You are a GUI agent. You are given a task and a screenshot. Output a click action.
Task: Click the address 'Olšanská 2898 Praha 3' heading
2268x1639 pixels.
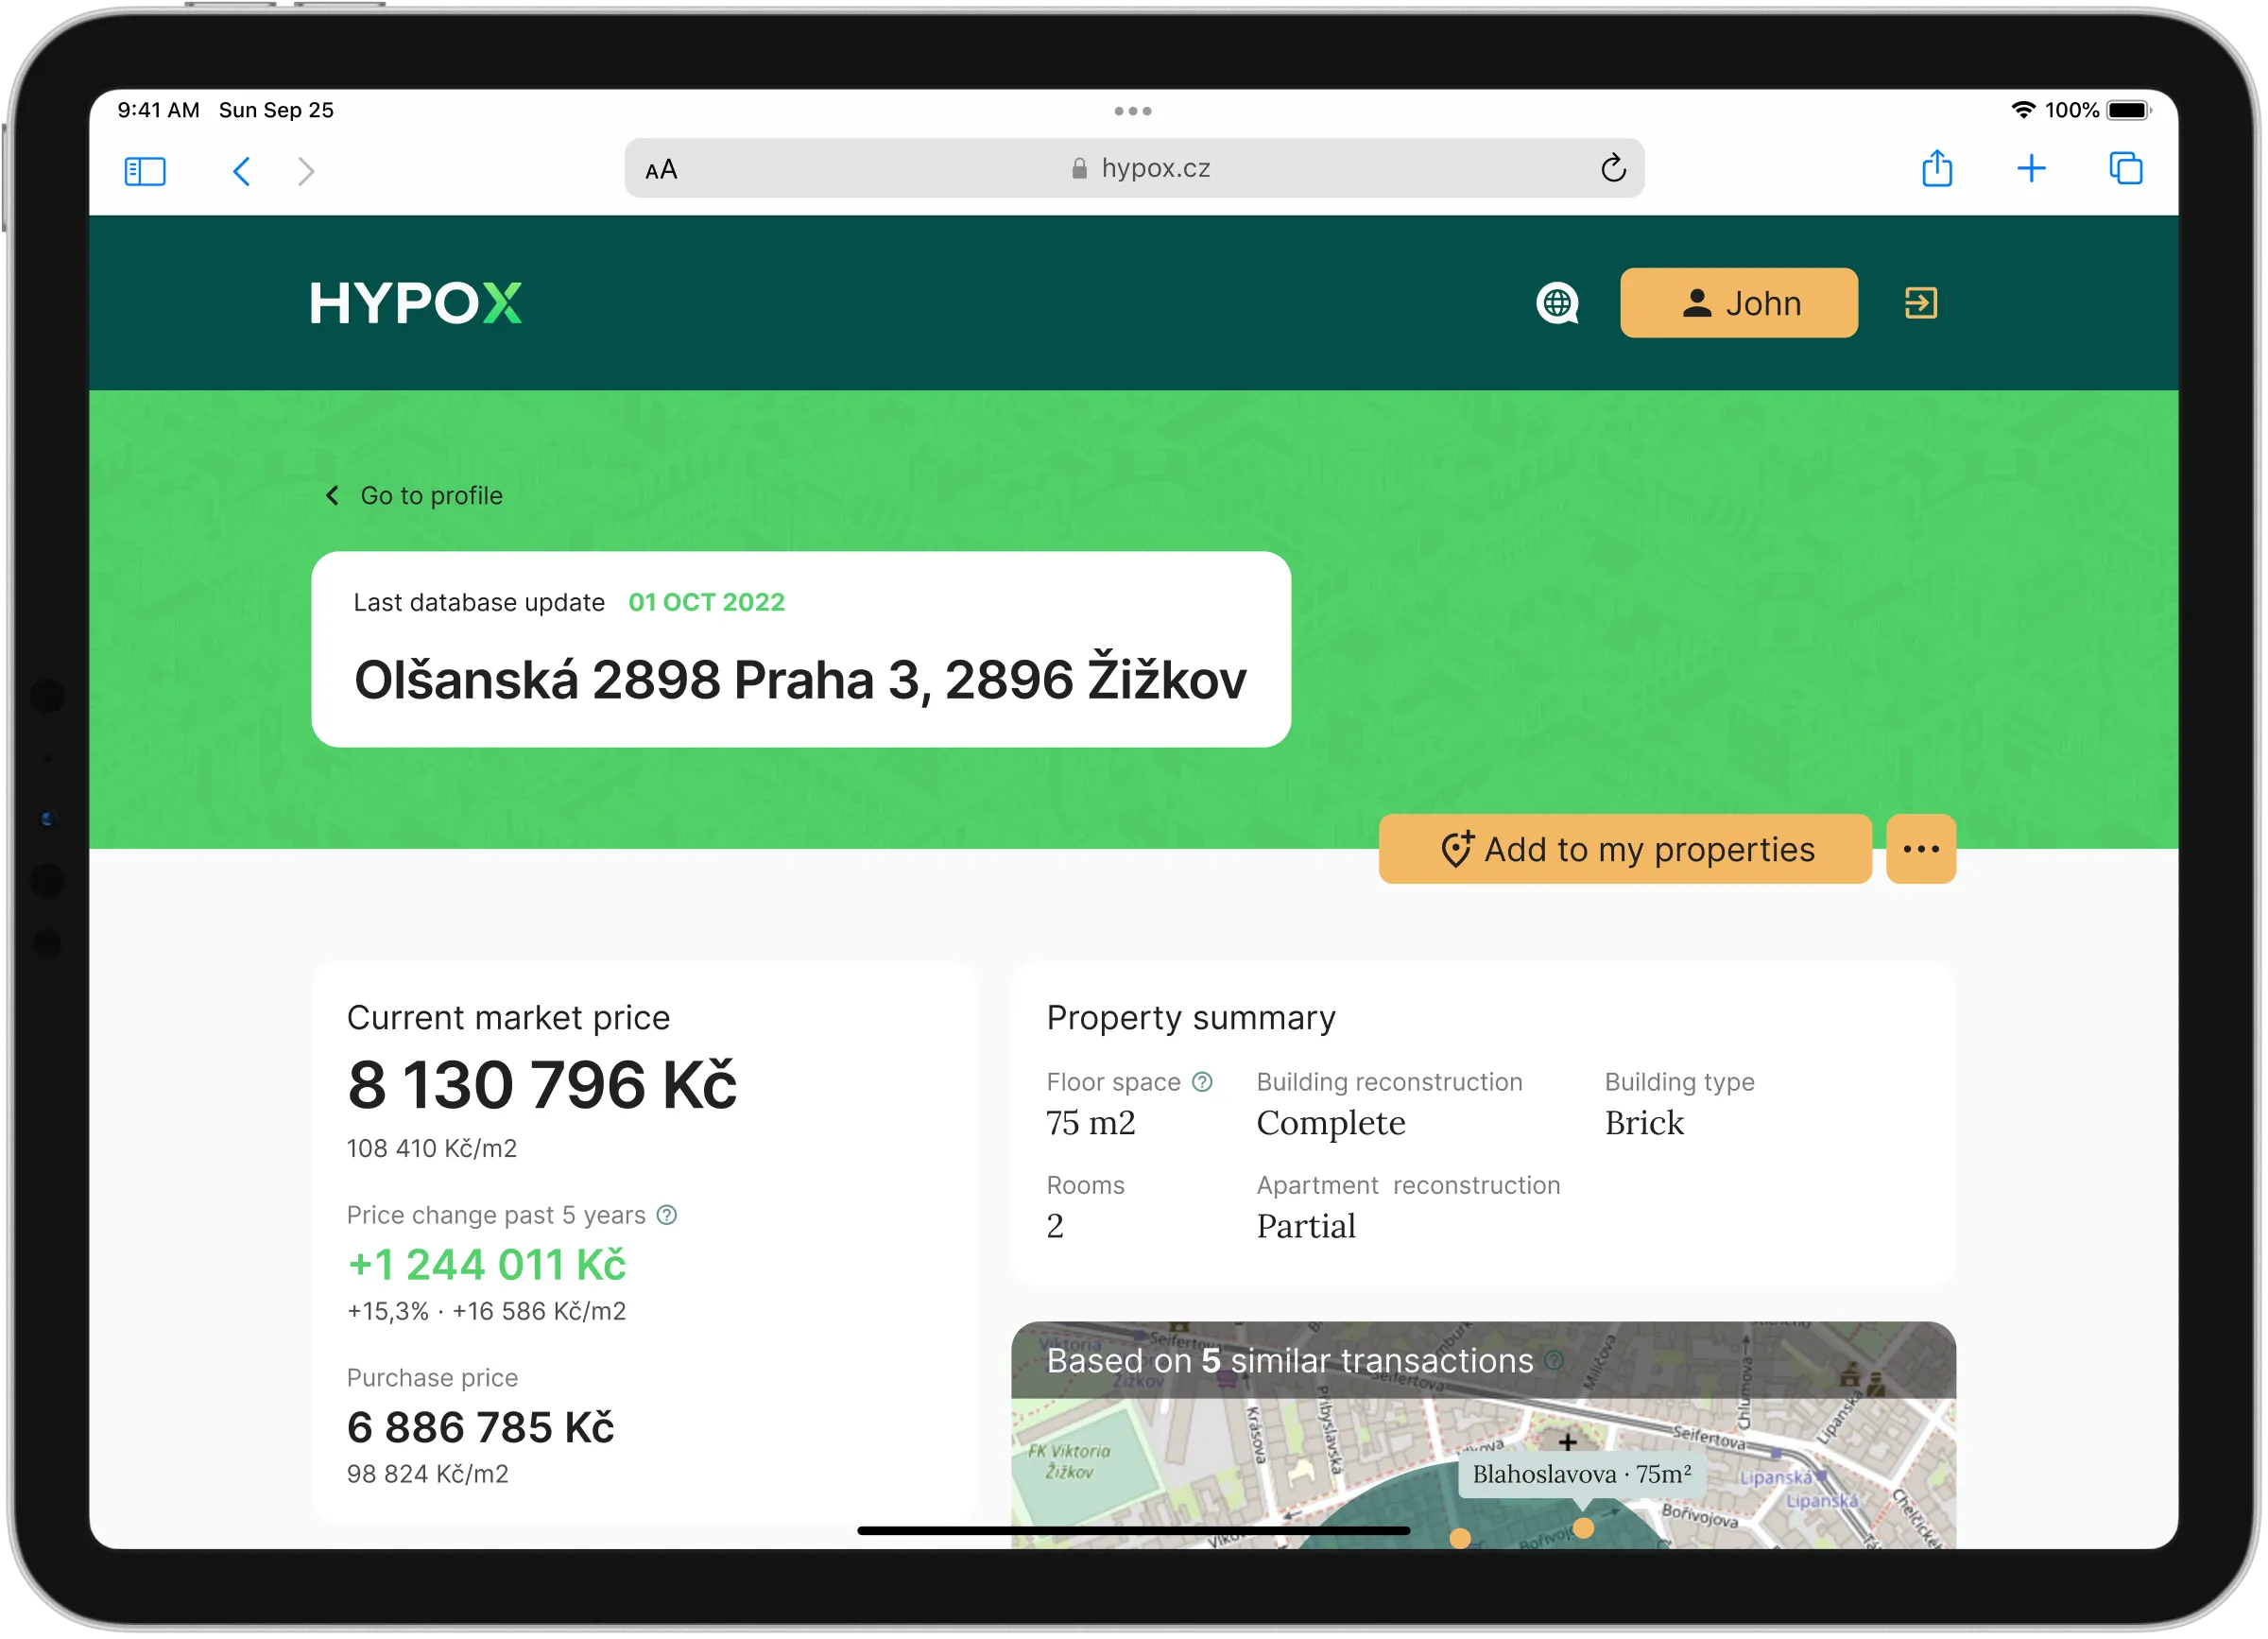801,681
